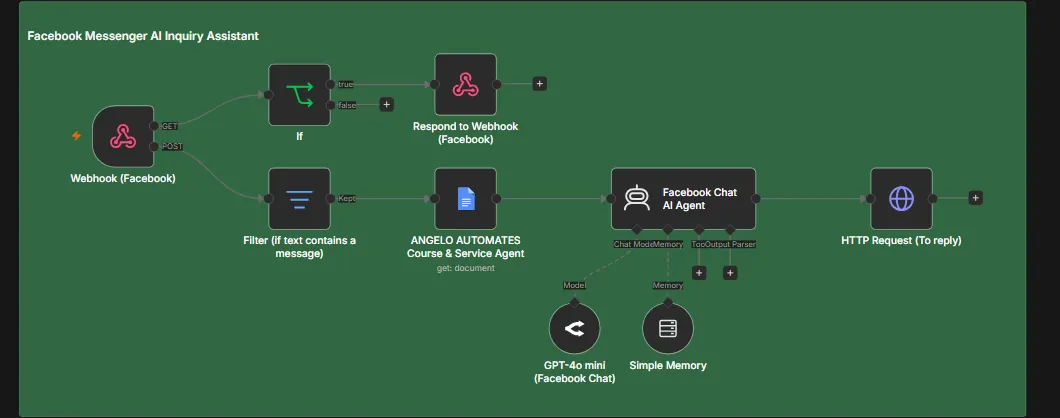Select the HTTP Request globe node
The height and width of the screenshot is (418, 1060).
click(x=901, y=199)
